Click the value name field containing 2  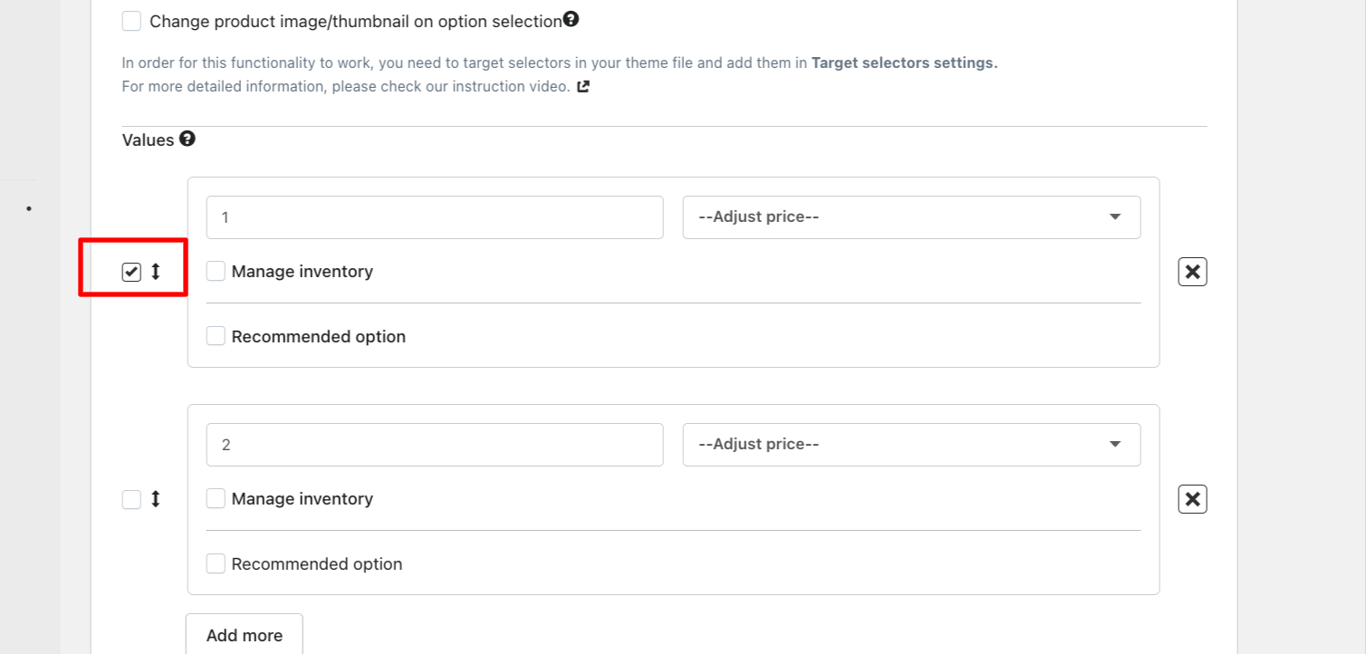(x=434, y=444)
